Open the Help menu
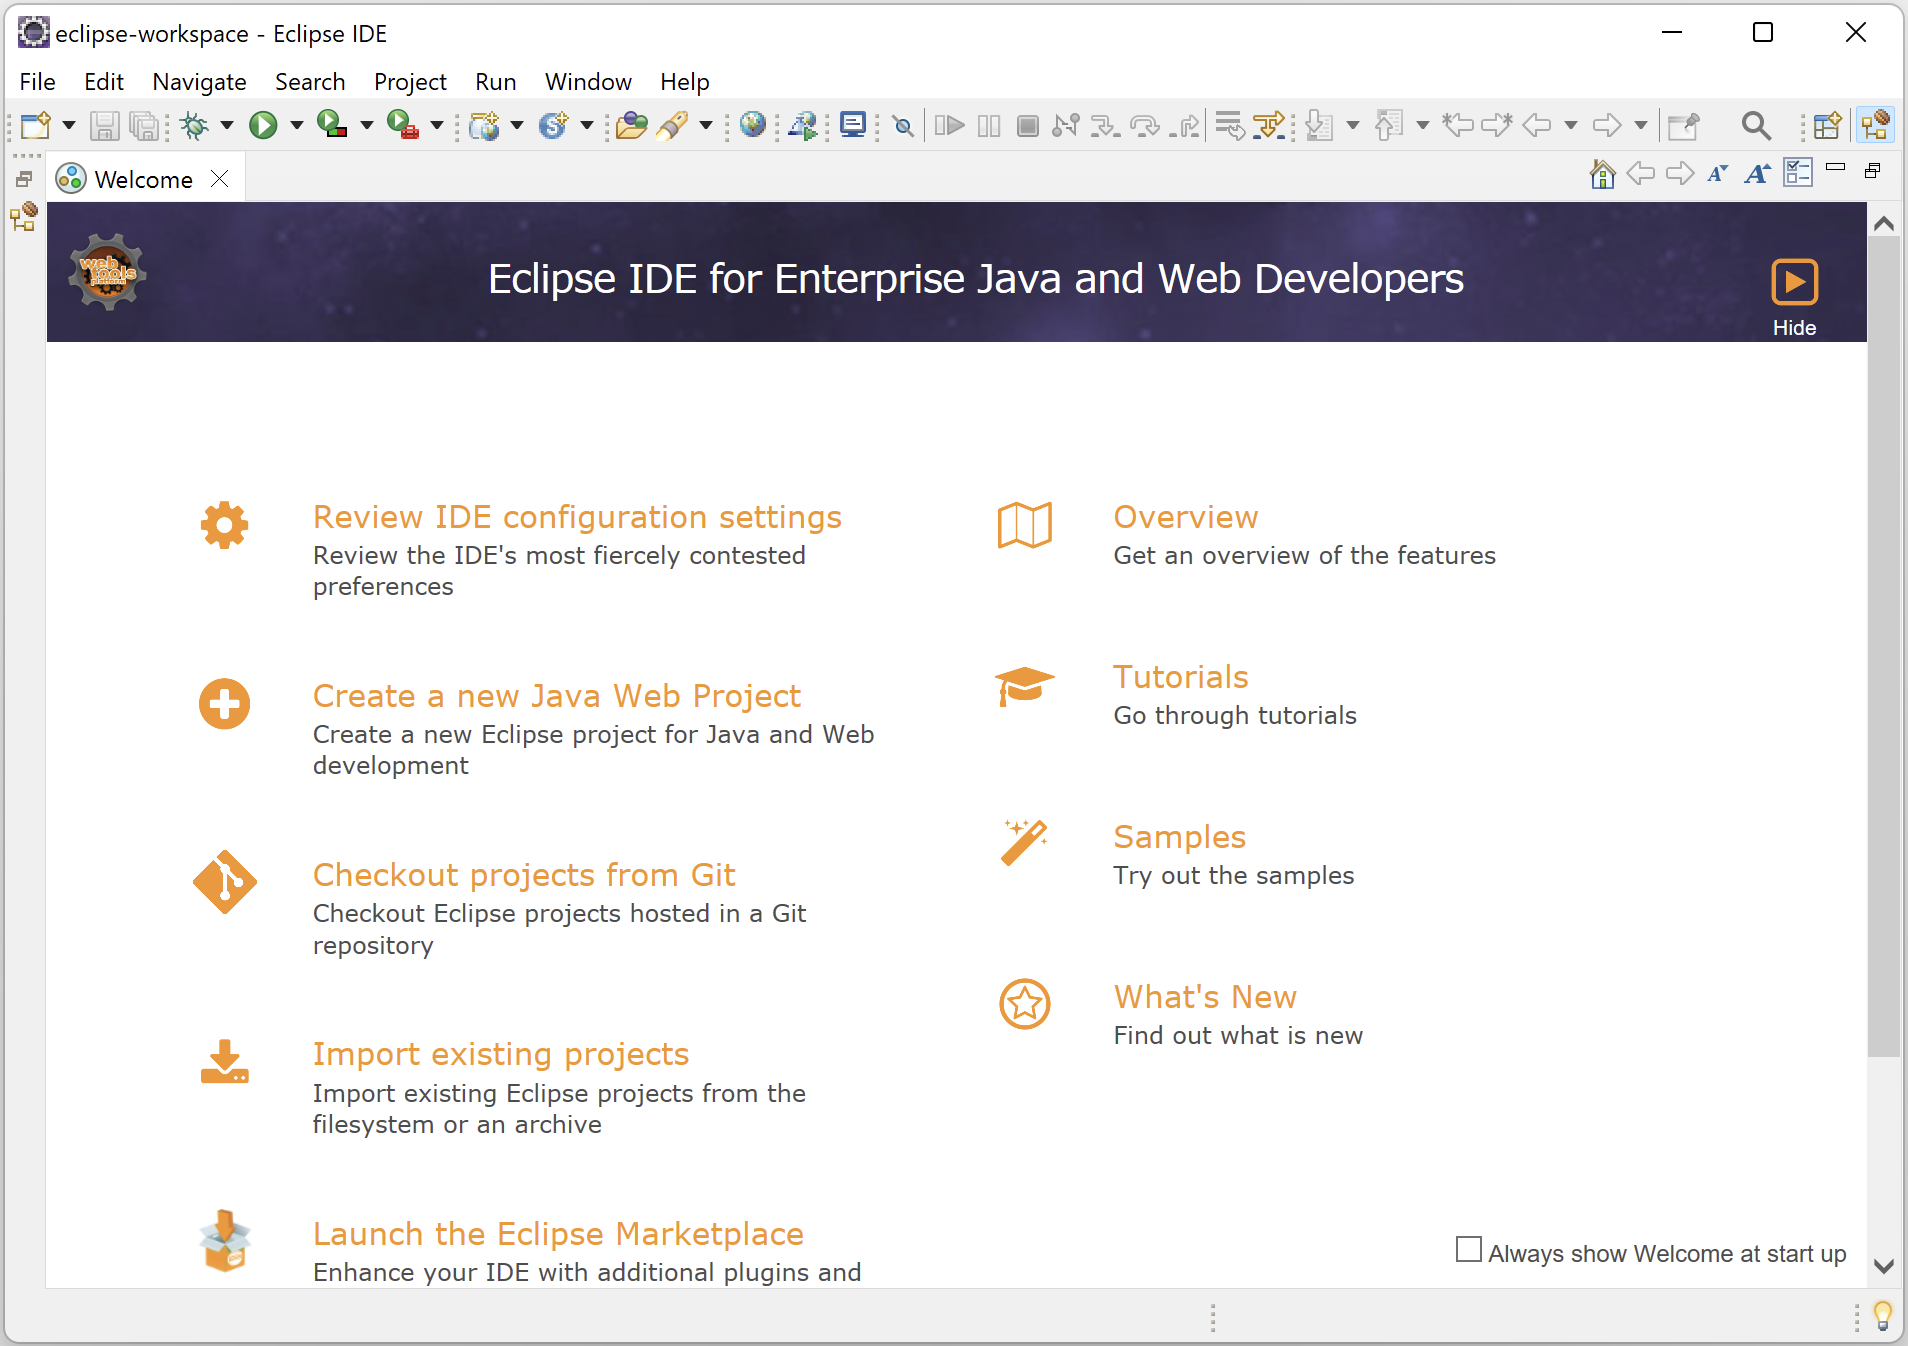The height and width of the screenshot is (1346, 1908). click(685, 82)
